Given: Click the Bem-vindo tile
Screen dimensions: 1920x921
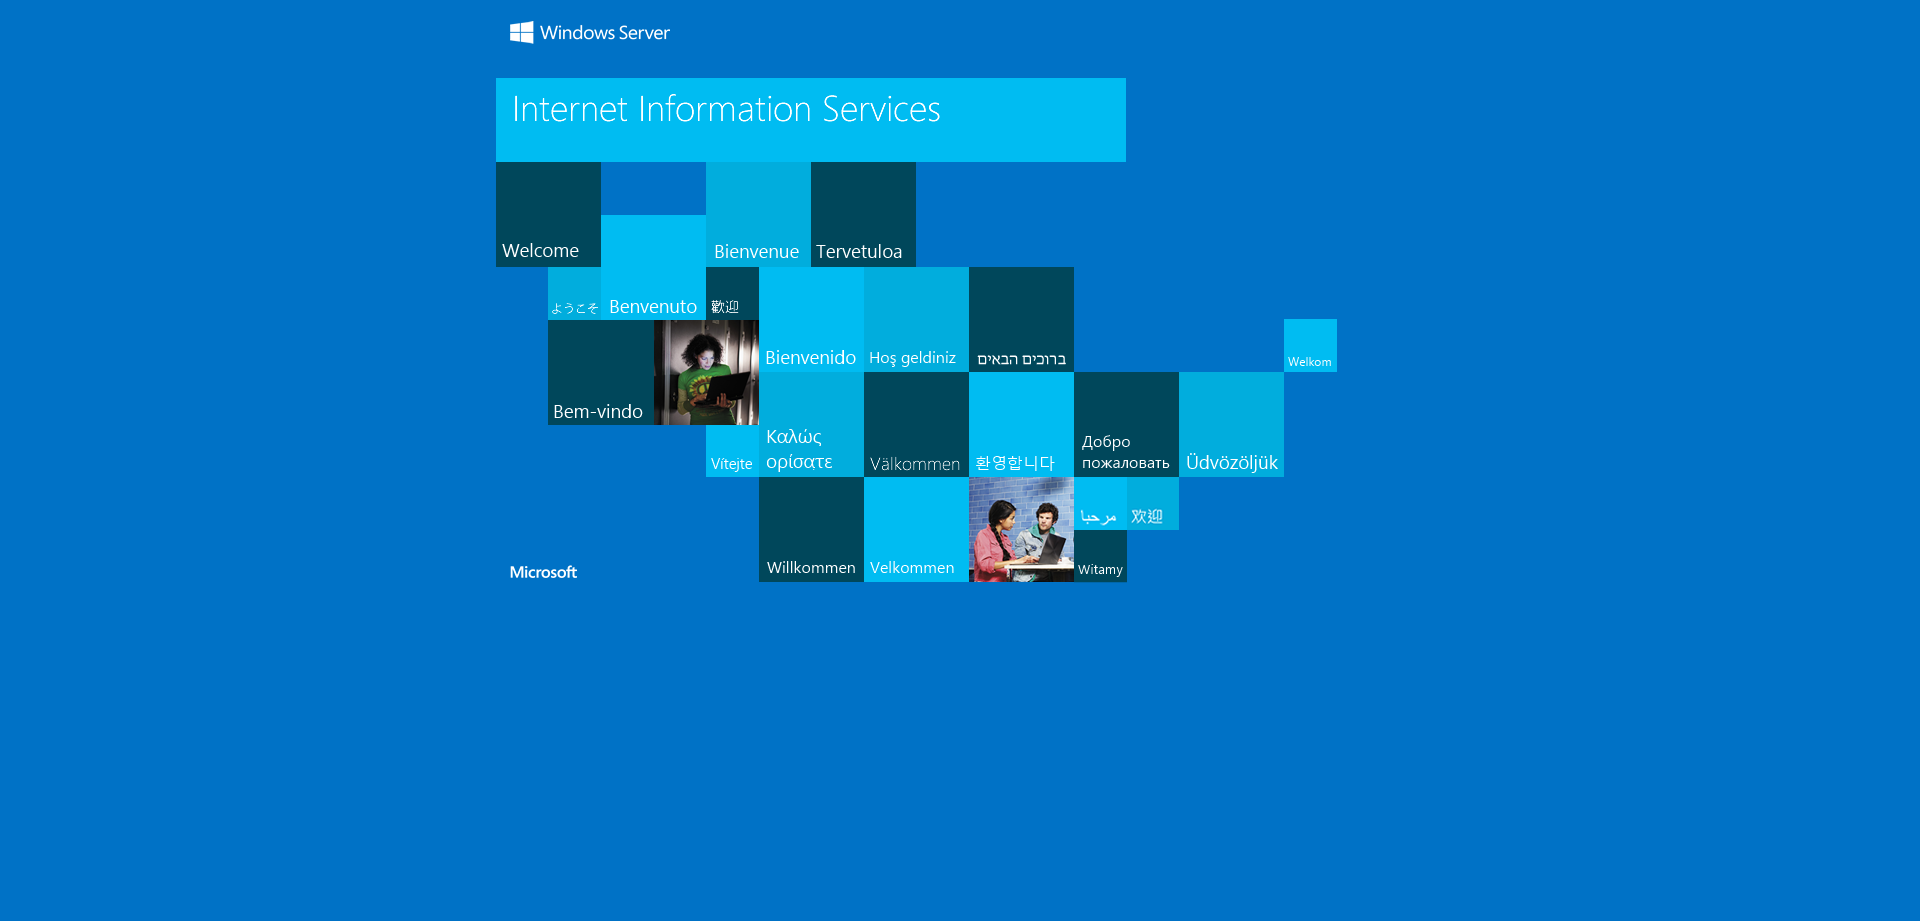Looking at the screenshot, I should point(600,373).
